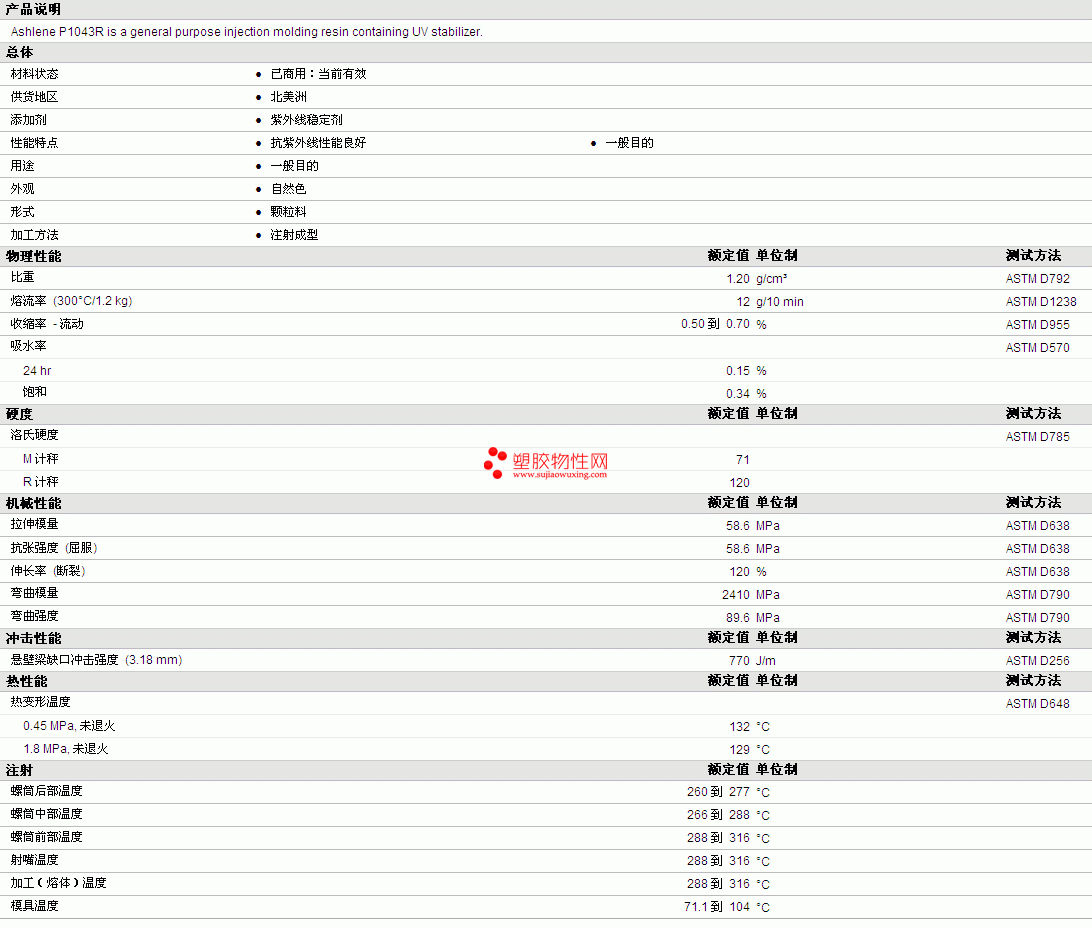1092x928 pixels.
Task: Select the value '北美洲'
Action: (x=288, y=97)
